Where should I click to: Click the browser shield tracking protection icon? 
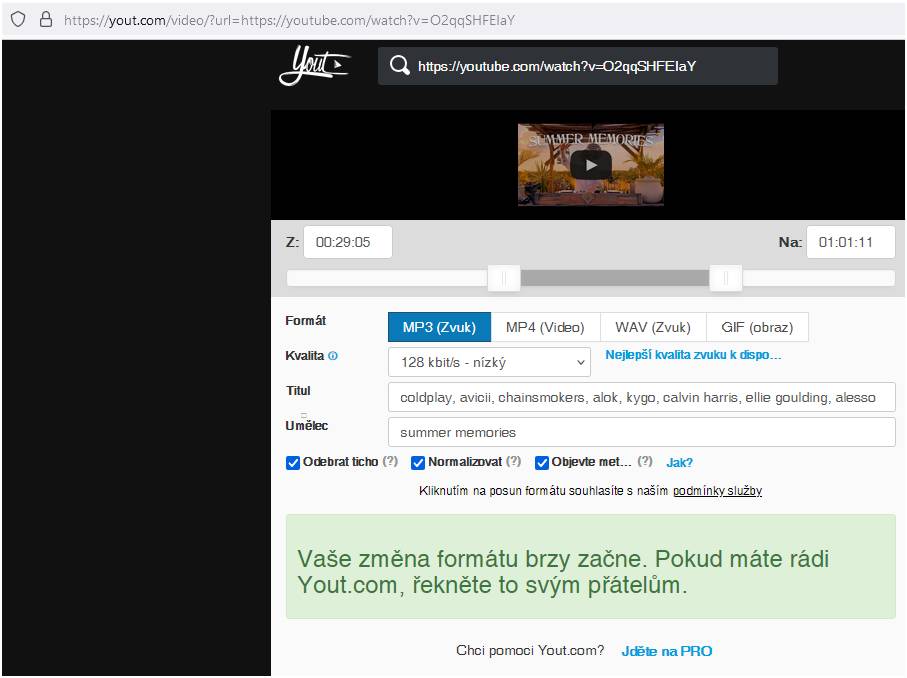[x=19, y=20]
